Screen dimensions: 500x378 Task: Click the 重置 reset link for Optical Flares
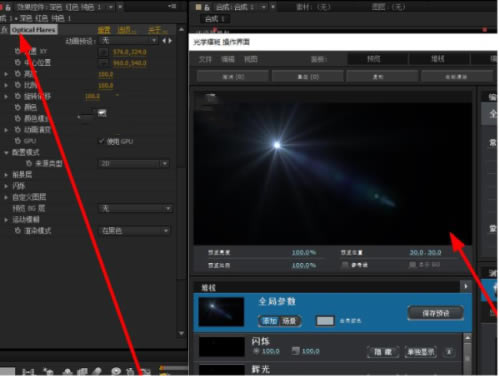coord(104,30)
